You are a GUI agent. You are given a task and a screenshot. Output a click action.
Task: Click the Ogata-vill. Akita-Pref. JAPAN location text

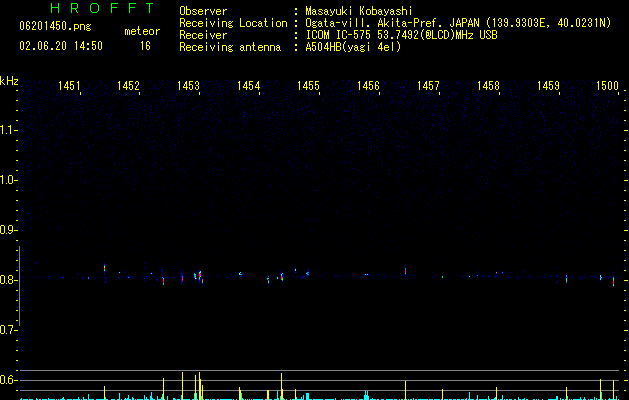click(458, 23)
